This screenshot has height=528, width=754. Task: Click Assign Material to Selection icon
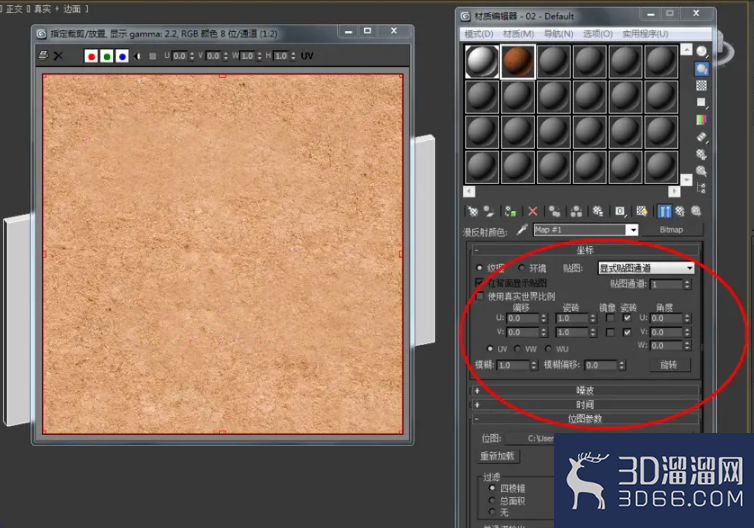click(511, 211)
